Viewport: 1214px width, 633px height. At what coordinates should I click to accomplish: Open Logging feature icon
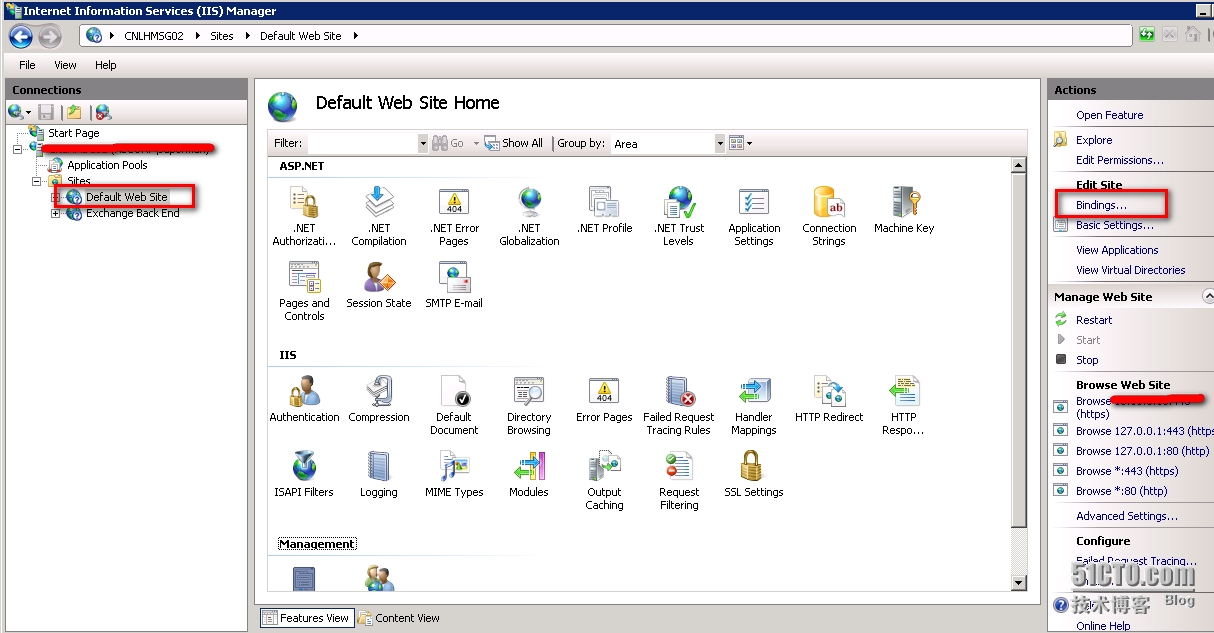[x=379, y=474]
